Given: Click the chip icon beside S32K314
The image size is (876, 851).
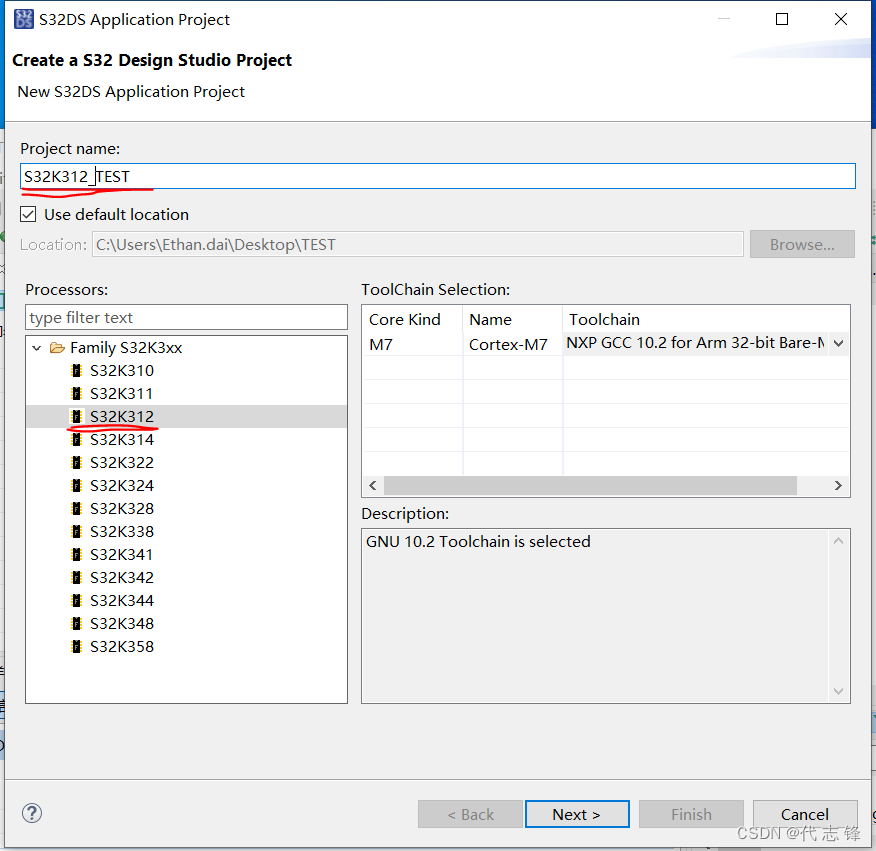Looking at the screenshot, I should (x=77, y=440).
